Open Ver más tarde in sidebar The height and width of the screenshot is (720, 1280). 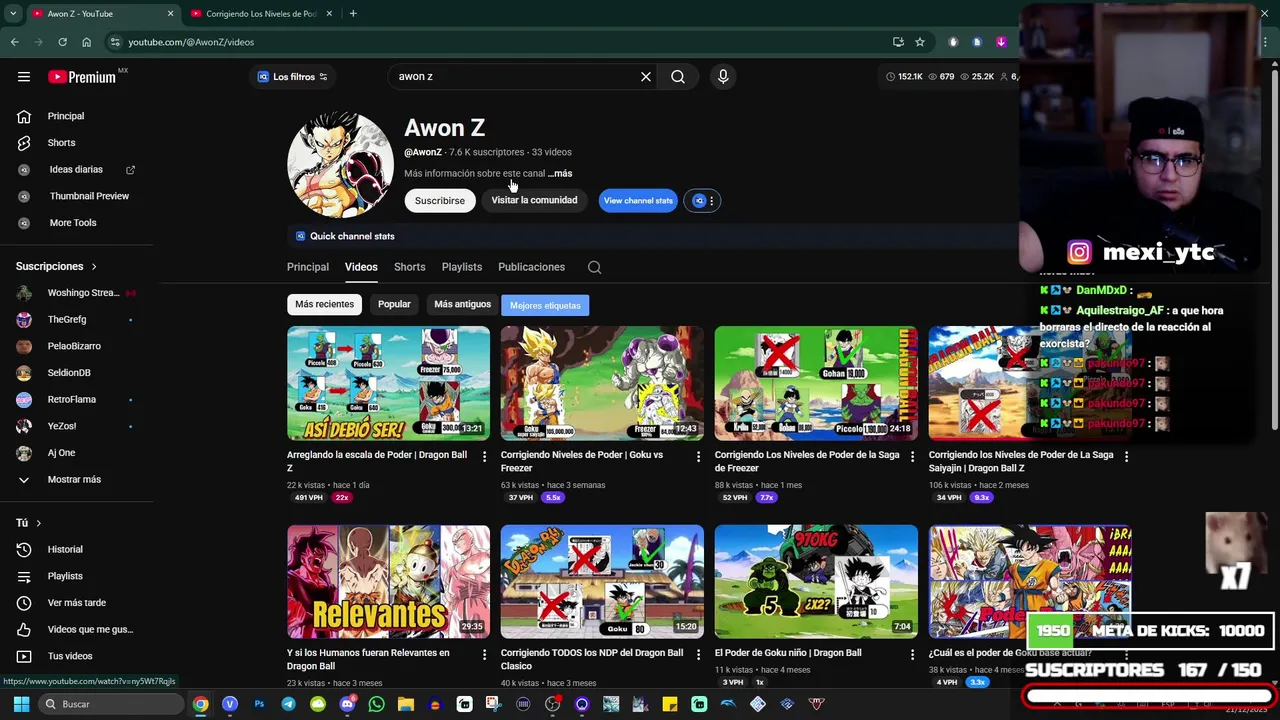tap(76, 603)
